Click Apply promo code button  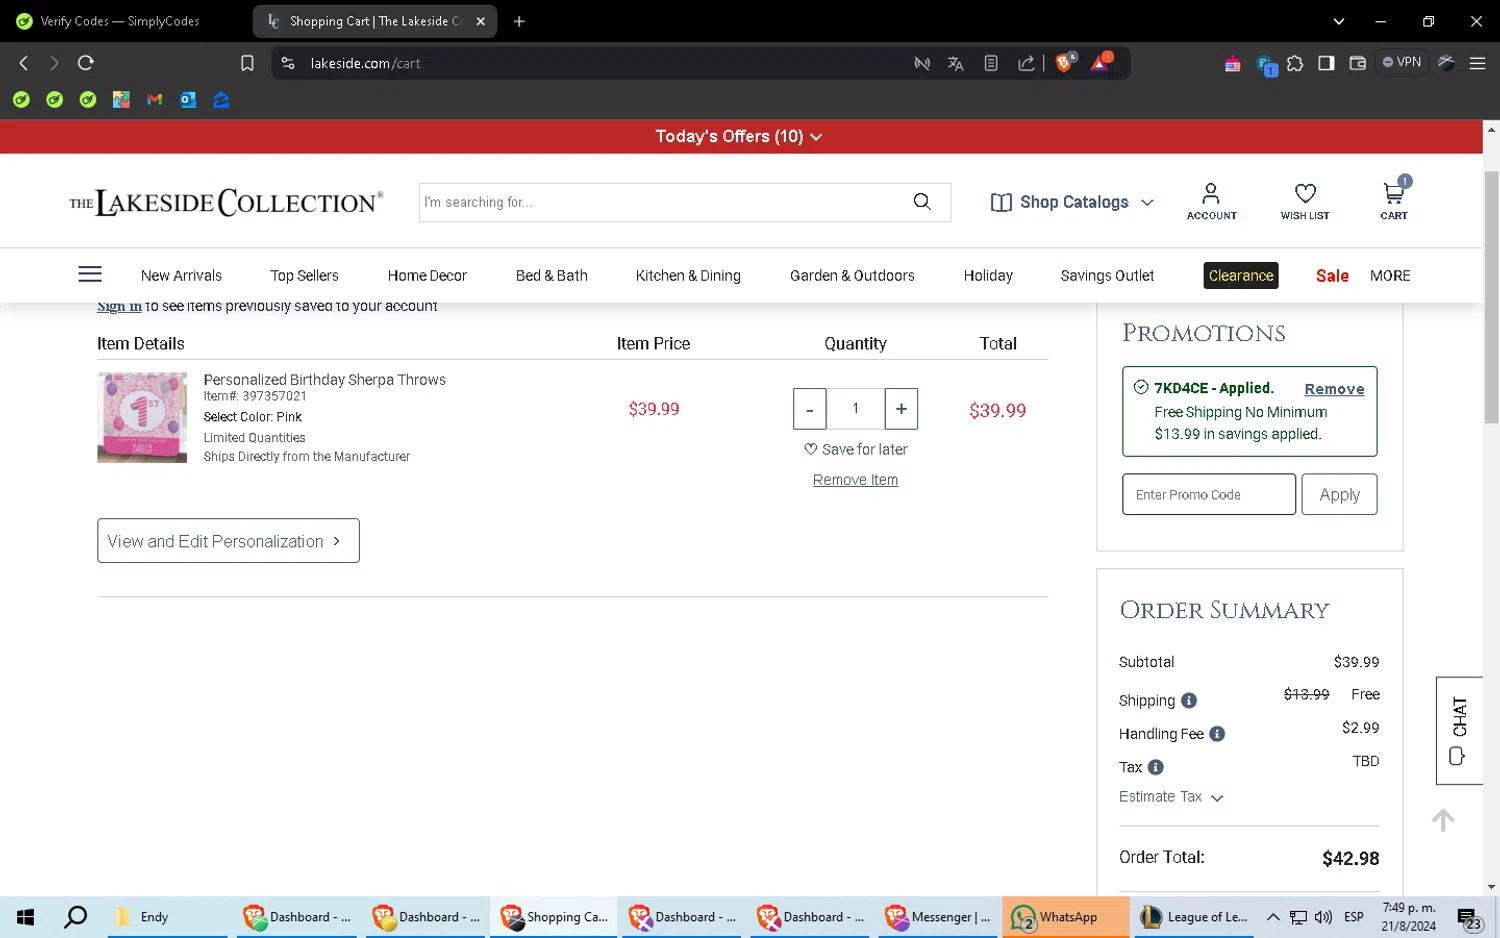[1339, 495]
